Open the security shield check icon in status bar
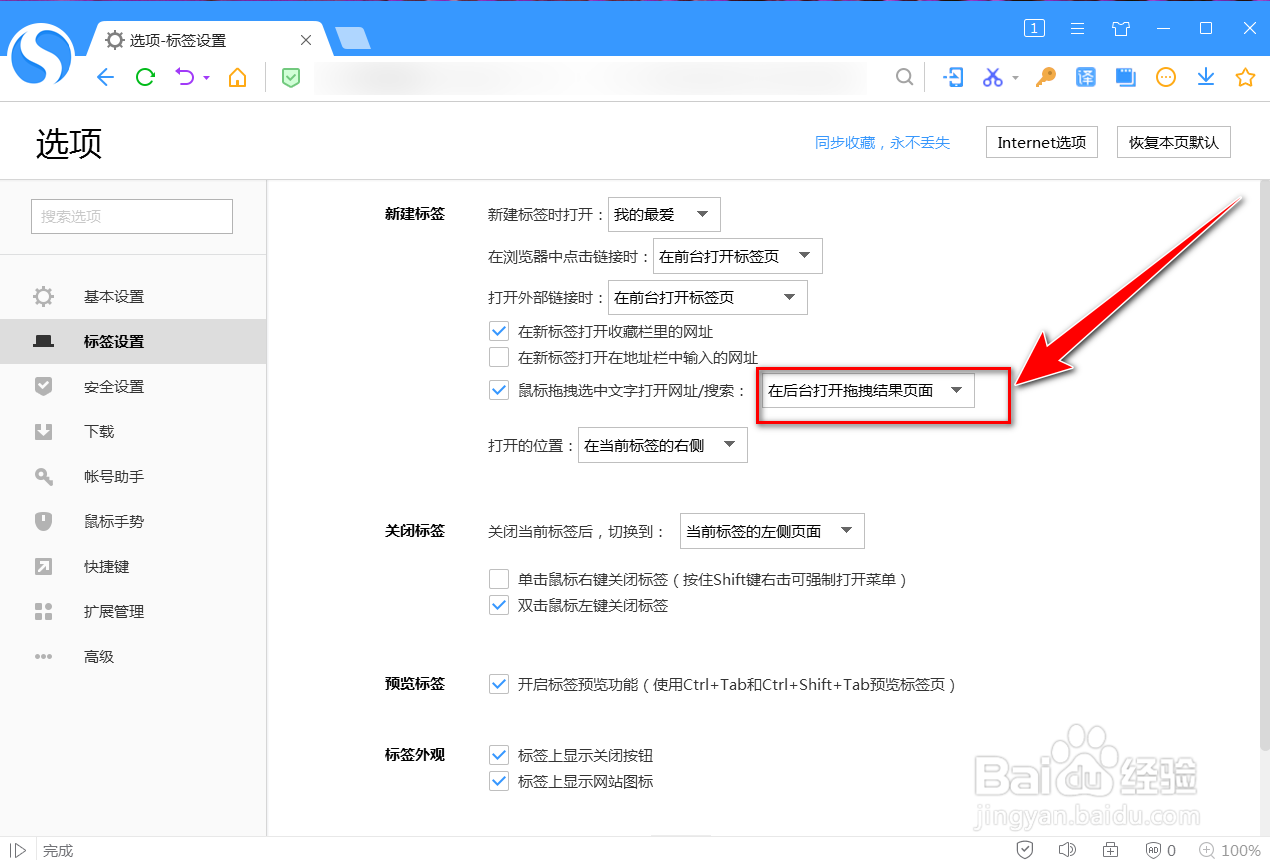The height and width of the screenshot is (860, 1270). point(1025,849)
